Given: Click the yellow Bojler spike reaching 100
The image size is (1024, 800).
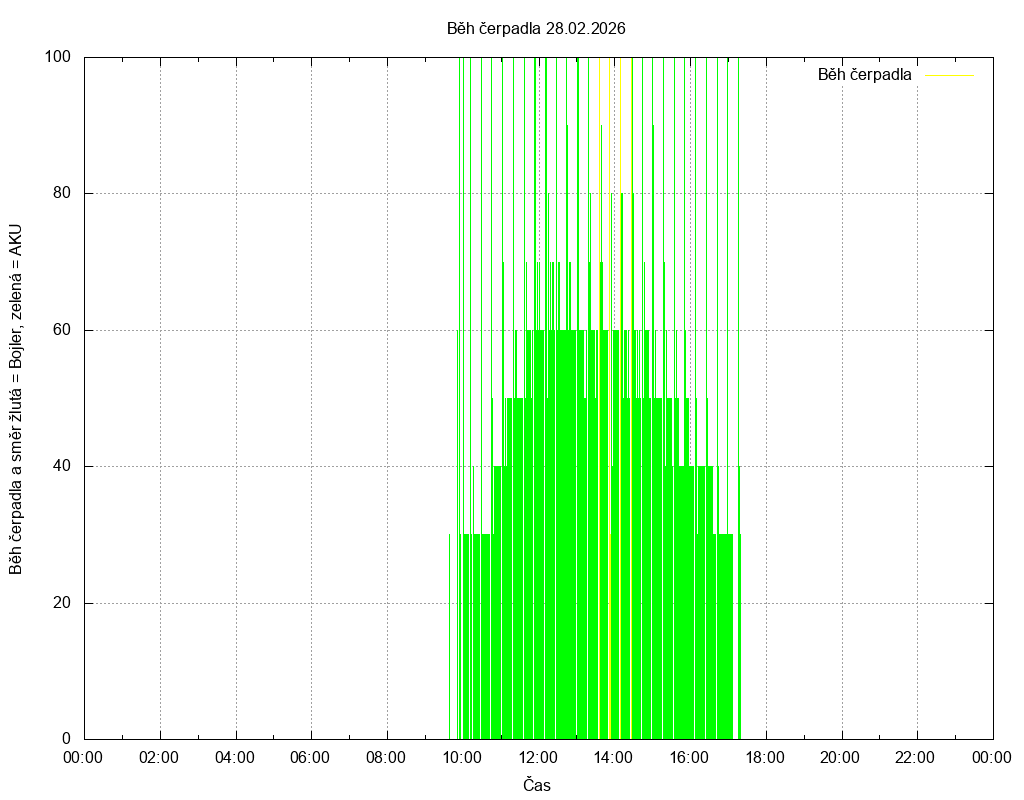Looking at the screenshot, I should tap(621, 120).
